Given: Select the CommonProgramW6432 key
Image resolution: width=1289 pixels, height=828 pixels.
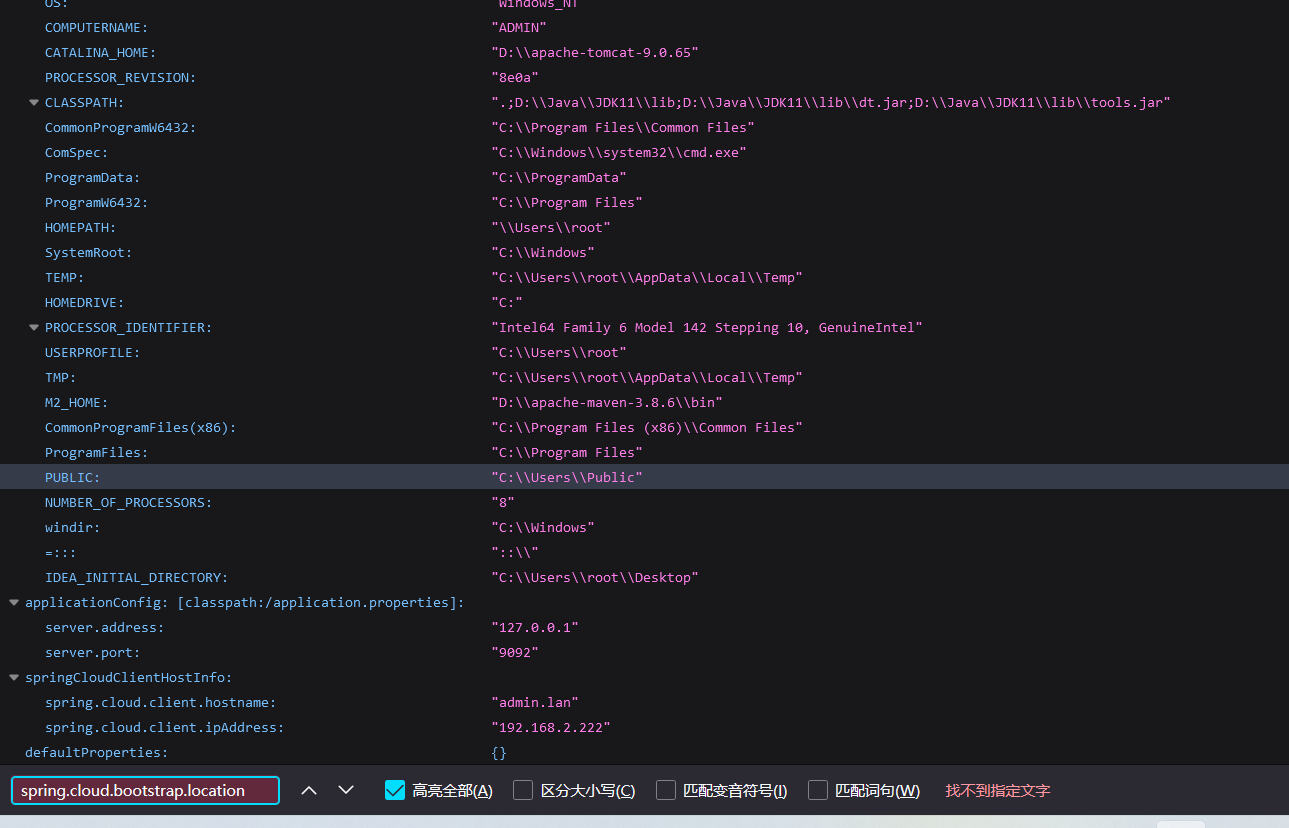Looking at the screenshot, I should point(120,127).
